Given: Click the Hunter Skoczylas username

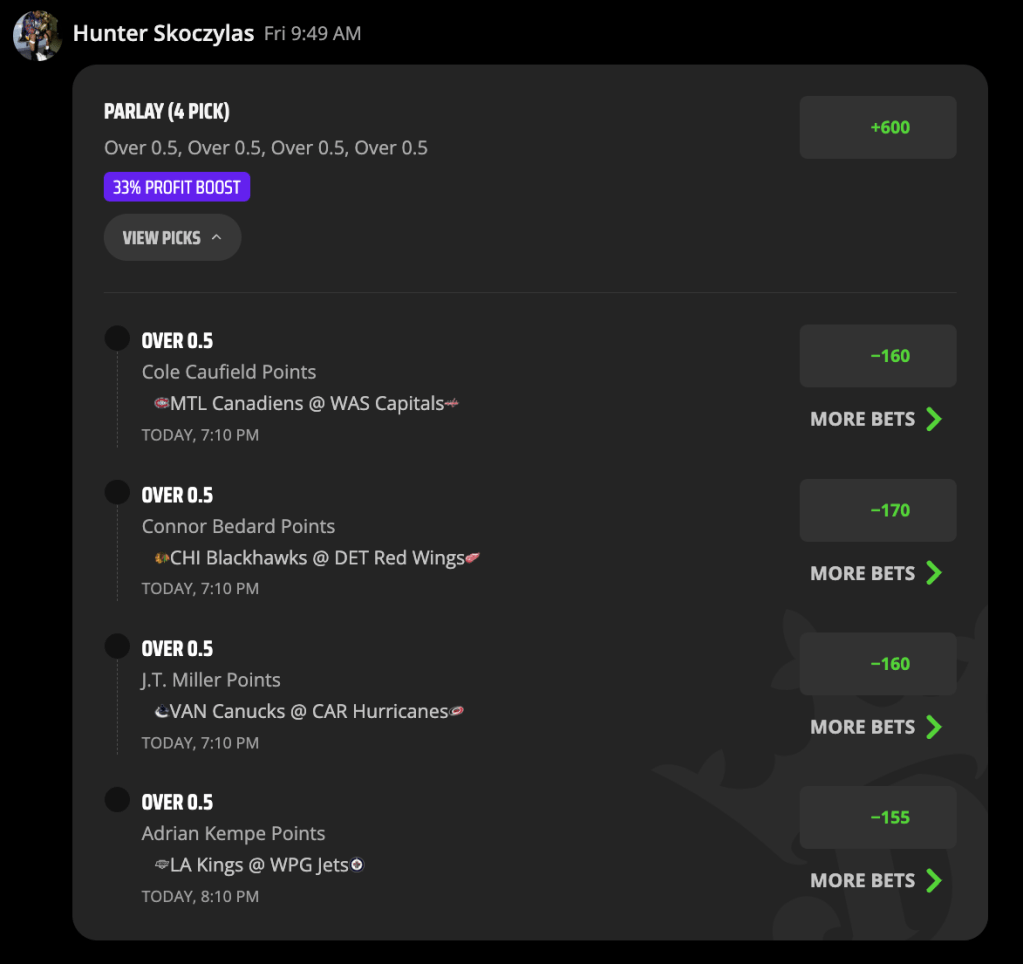Looking at the screenshot, I should point(163,33).
